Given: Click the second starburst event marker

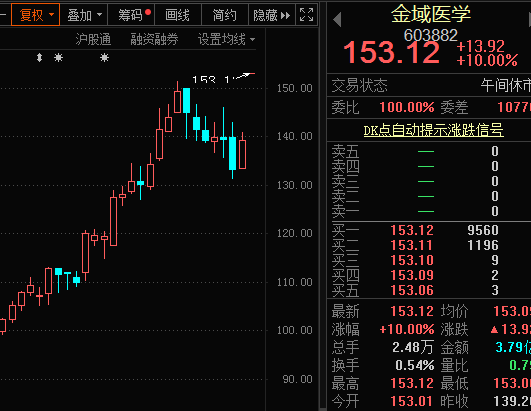Looking at the screenshot, I should (x=104, y=58).
